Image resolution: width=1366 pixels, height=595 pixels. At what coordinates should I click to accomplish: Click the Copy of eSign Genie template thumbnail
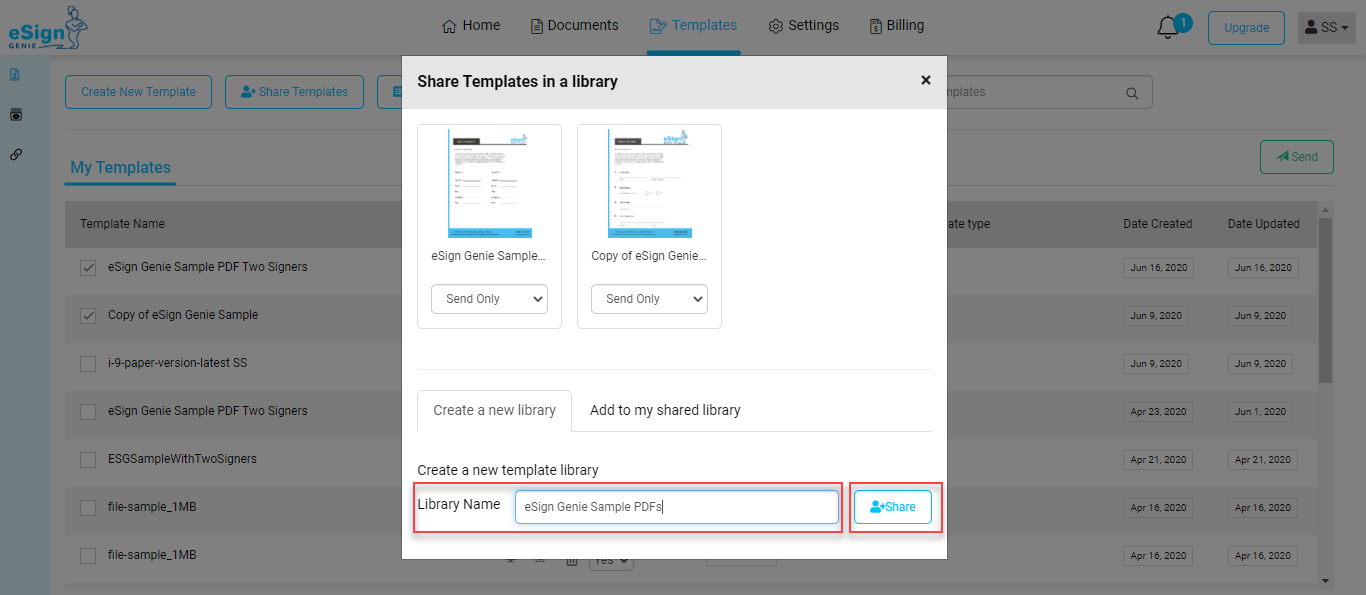pos(649,183)
